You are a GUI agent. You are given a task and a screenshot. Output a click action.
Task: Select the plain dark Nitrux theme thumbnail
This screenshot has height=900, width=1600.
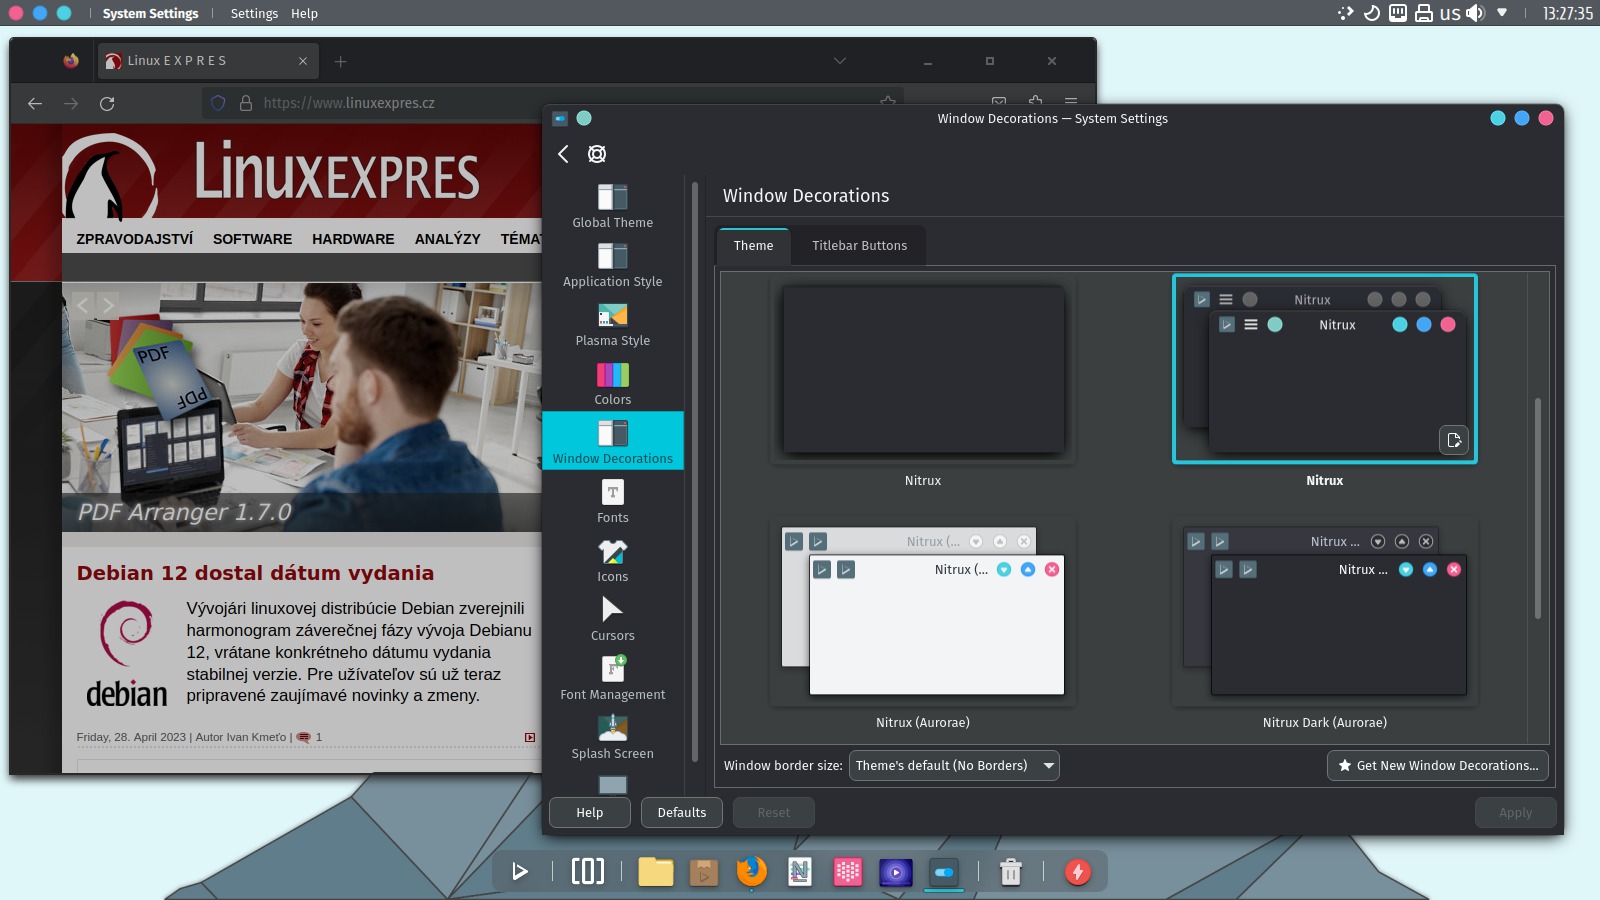coord(923,370)
